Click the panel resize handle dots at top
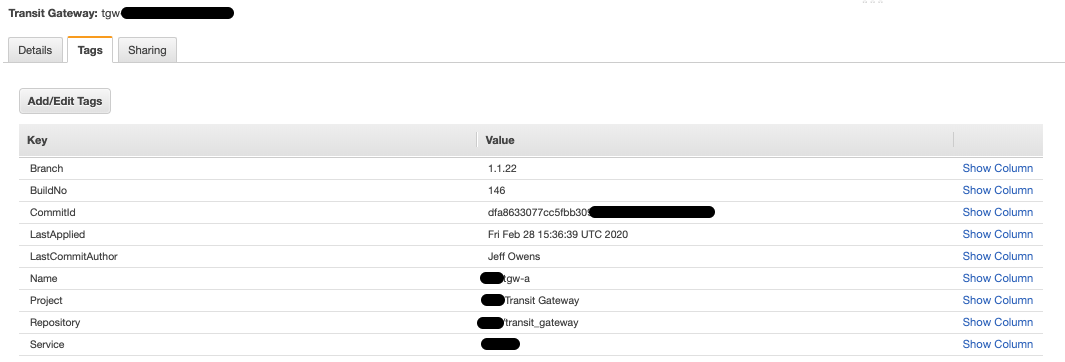Image resolution: width=1065 pixels, height=362 pixels. (872, 2)
